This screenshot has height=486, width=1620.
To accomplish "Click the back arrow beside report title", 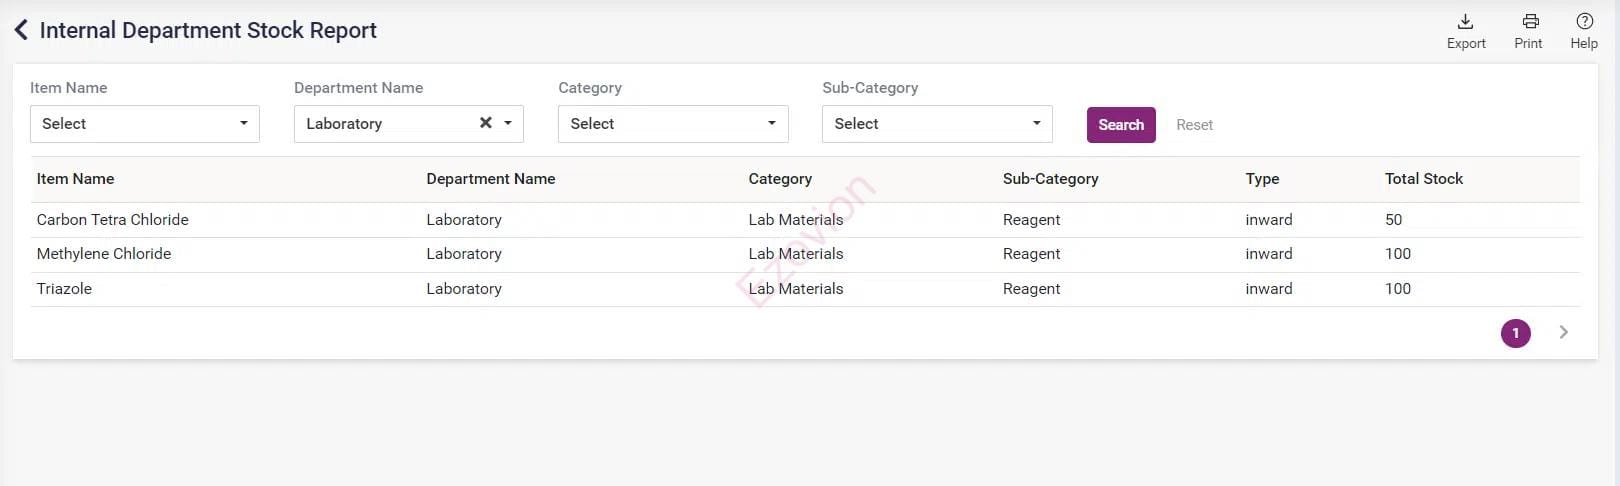I will point(21,30).
